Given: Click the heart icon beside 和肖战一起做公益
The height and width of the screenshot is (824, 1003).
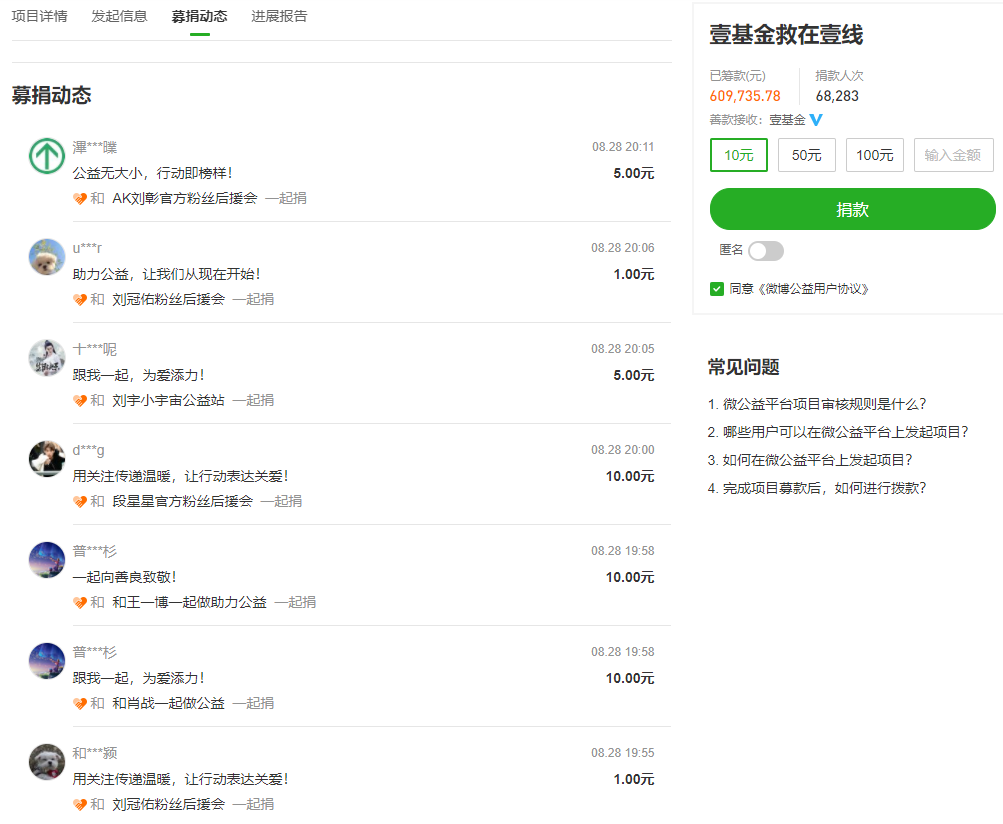Looking at the screenshot, I should [79, 703].
